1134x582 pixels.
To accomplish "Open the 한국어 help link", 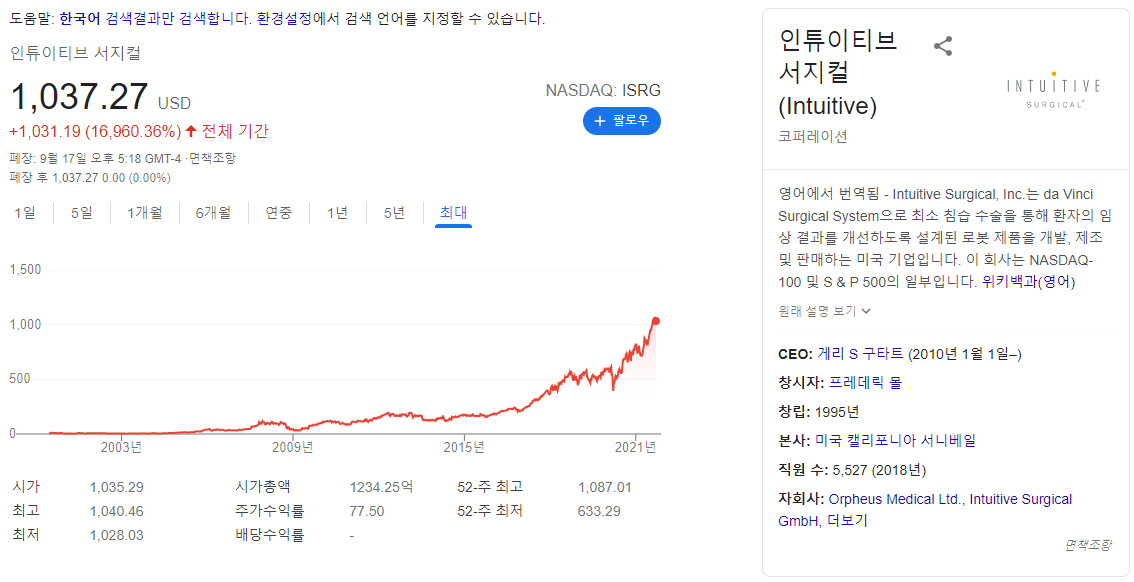I will [80, 19].
